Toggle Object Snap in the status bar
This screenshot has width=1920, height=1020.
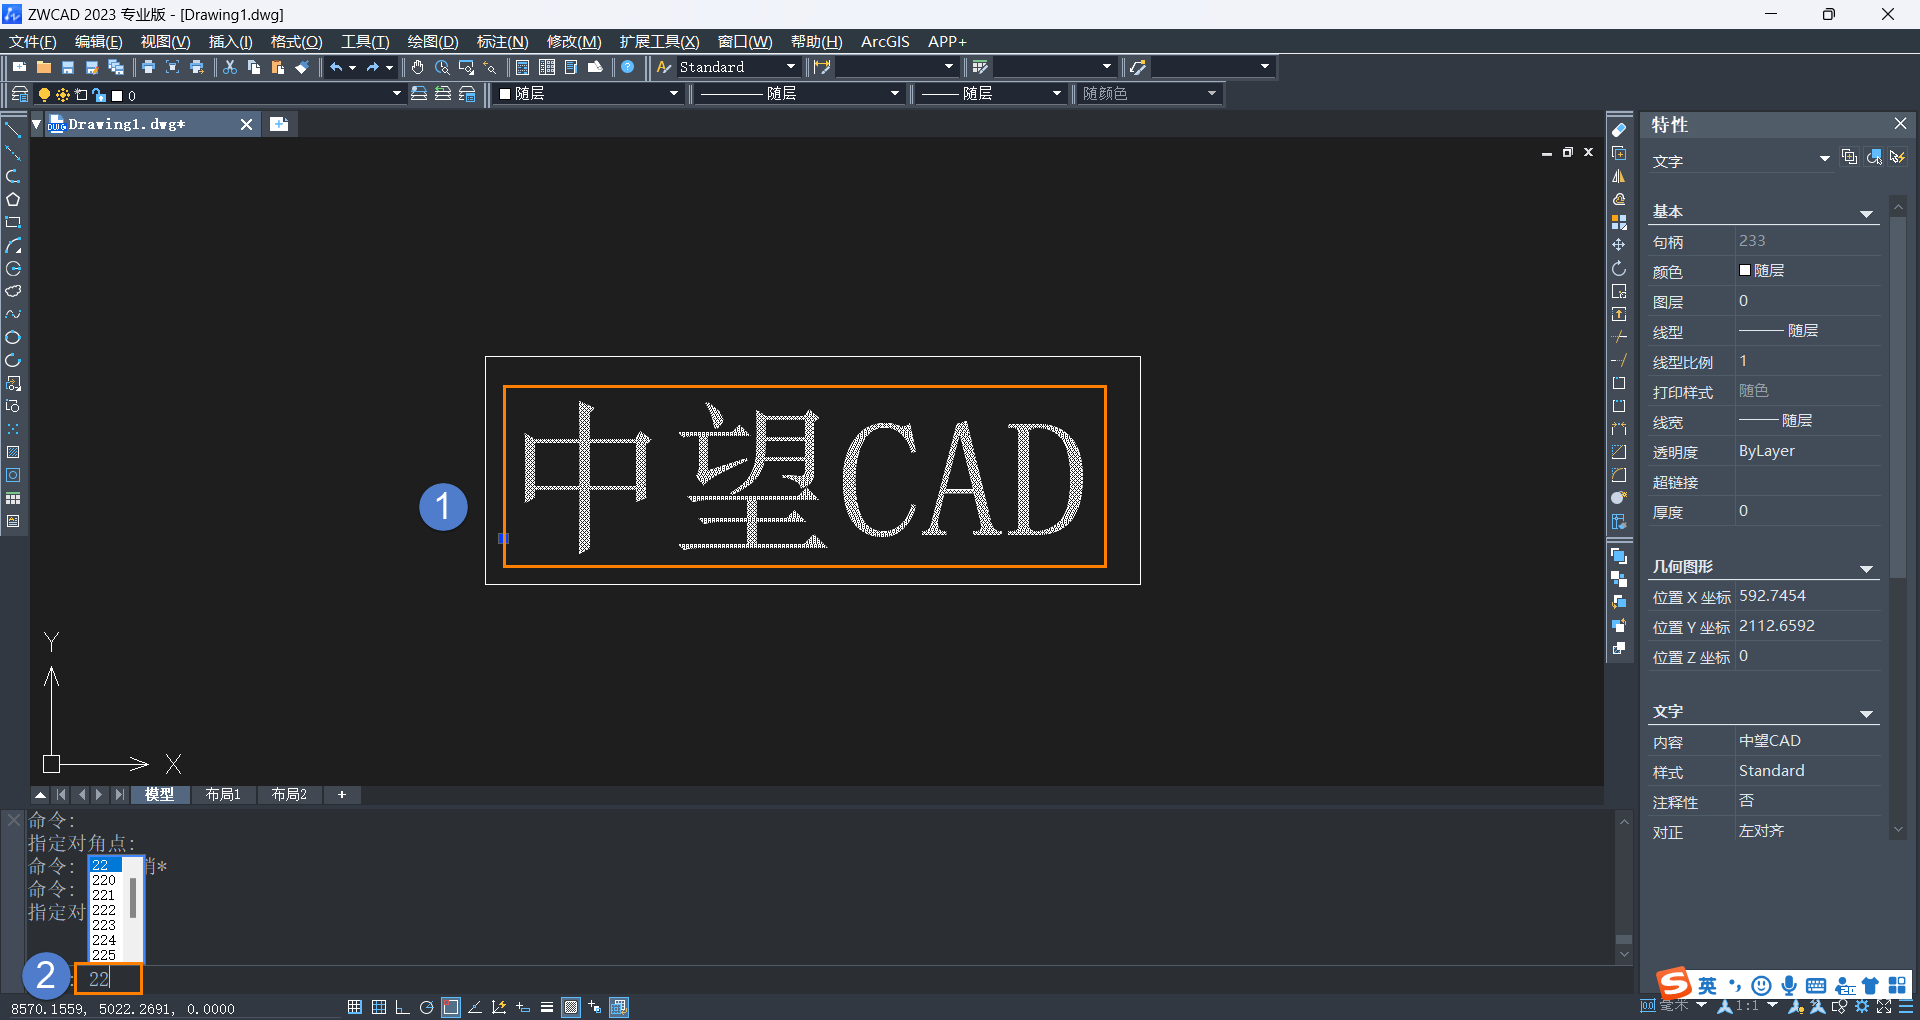(451, 1007)
